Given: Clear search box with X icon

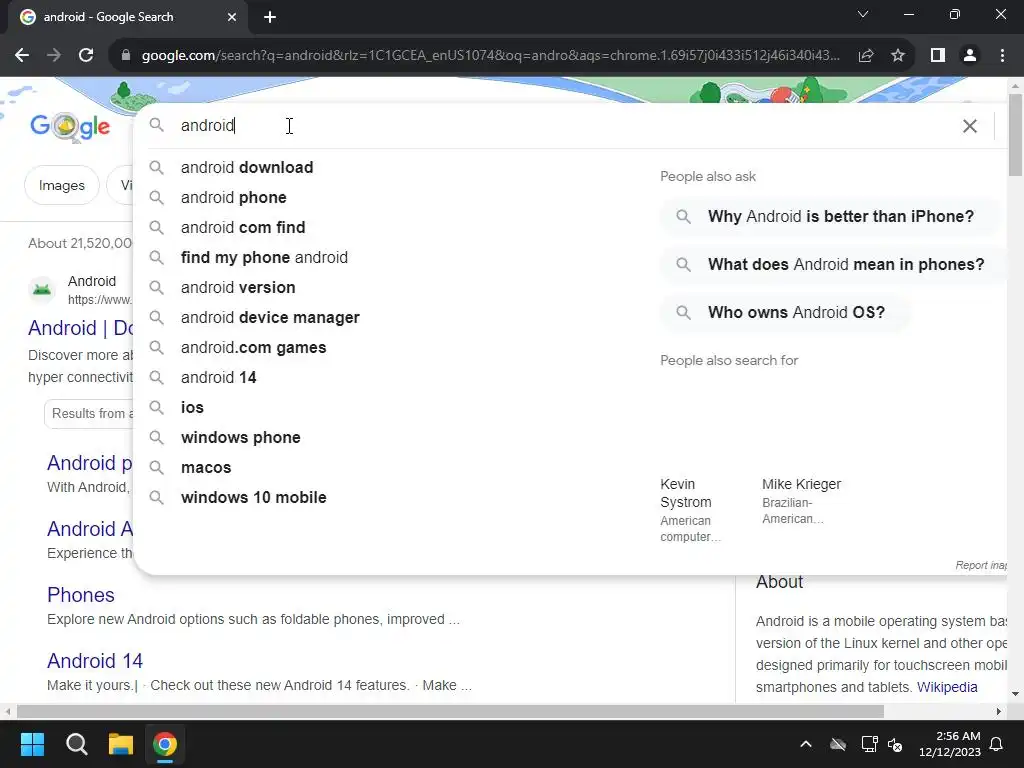Looking at the screenshot, I should click(970, 126).
